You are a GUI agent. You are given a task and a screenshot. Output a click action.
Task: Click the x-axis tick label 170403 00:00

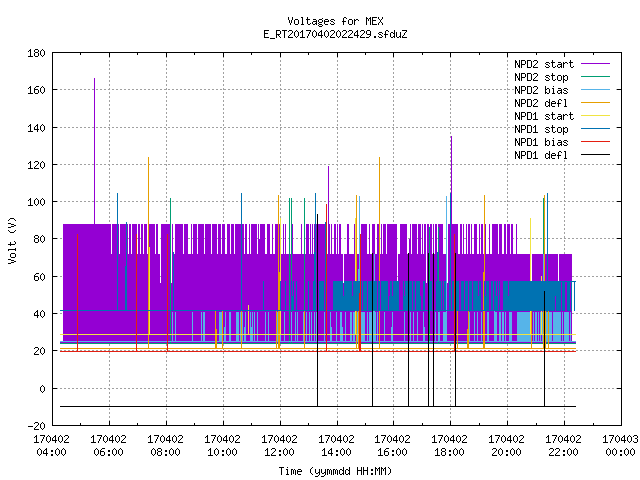coord(620,446)
